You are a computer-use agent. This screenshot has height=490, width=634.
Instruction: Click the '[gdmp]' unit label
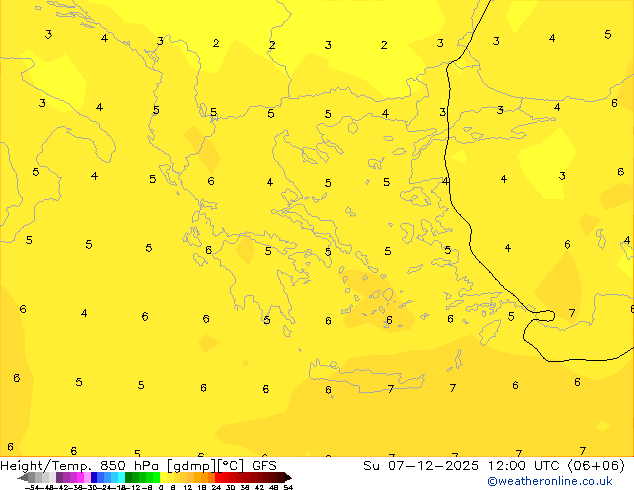coord(192,466)
